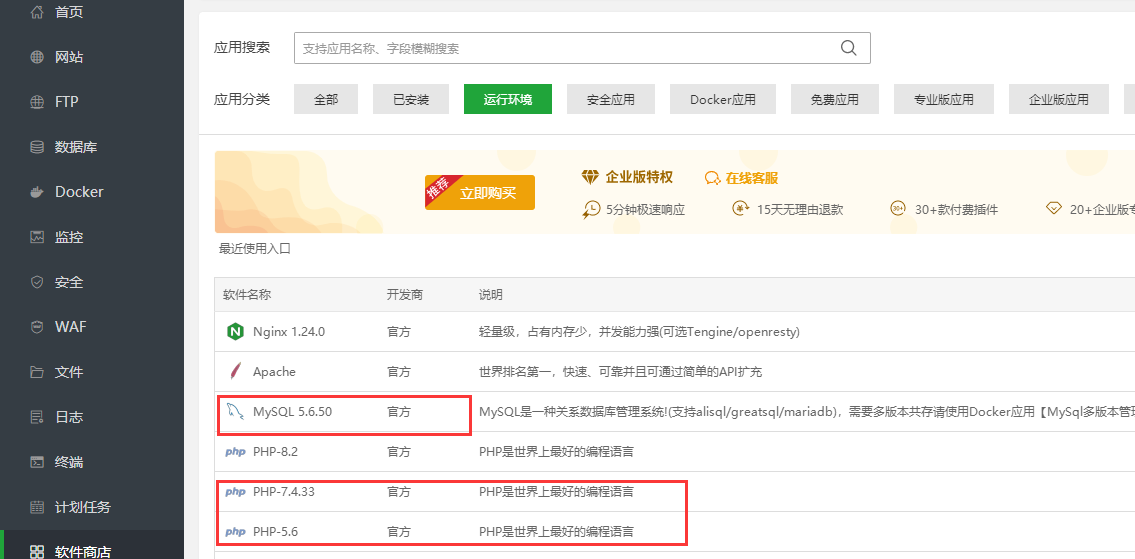Image resolution: width=1135 pixels, height=559 pixels.
Task: Click the database icon beside 数据库
Action: pyautogui.click(x=37, y=147)
